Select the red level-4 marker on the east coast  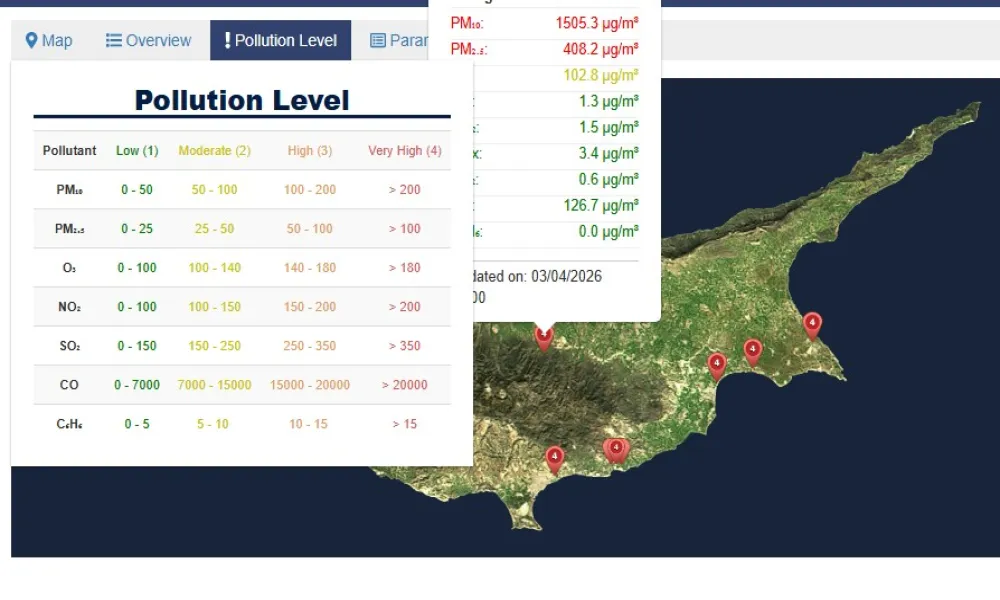(x=813, y=324)
